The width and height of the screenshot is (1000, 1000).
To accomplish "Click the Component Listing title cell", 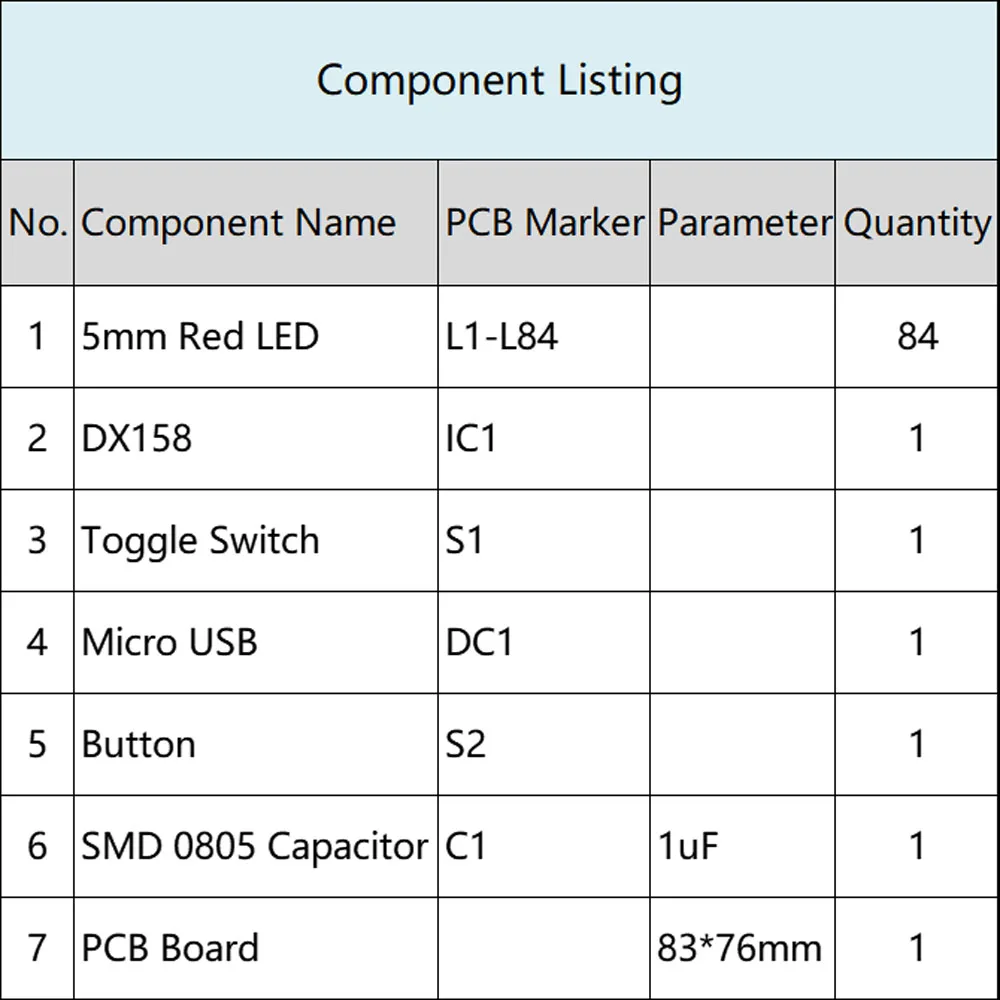I will pos(499,80).
